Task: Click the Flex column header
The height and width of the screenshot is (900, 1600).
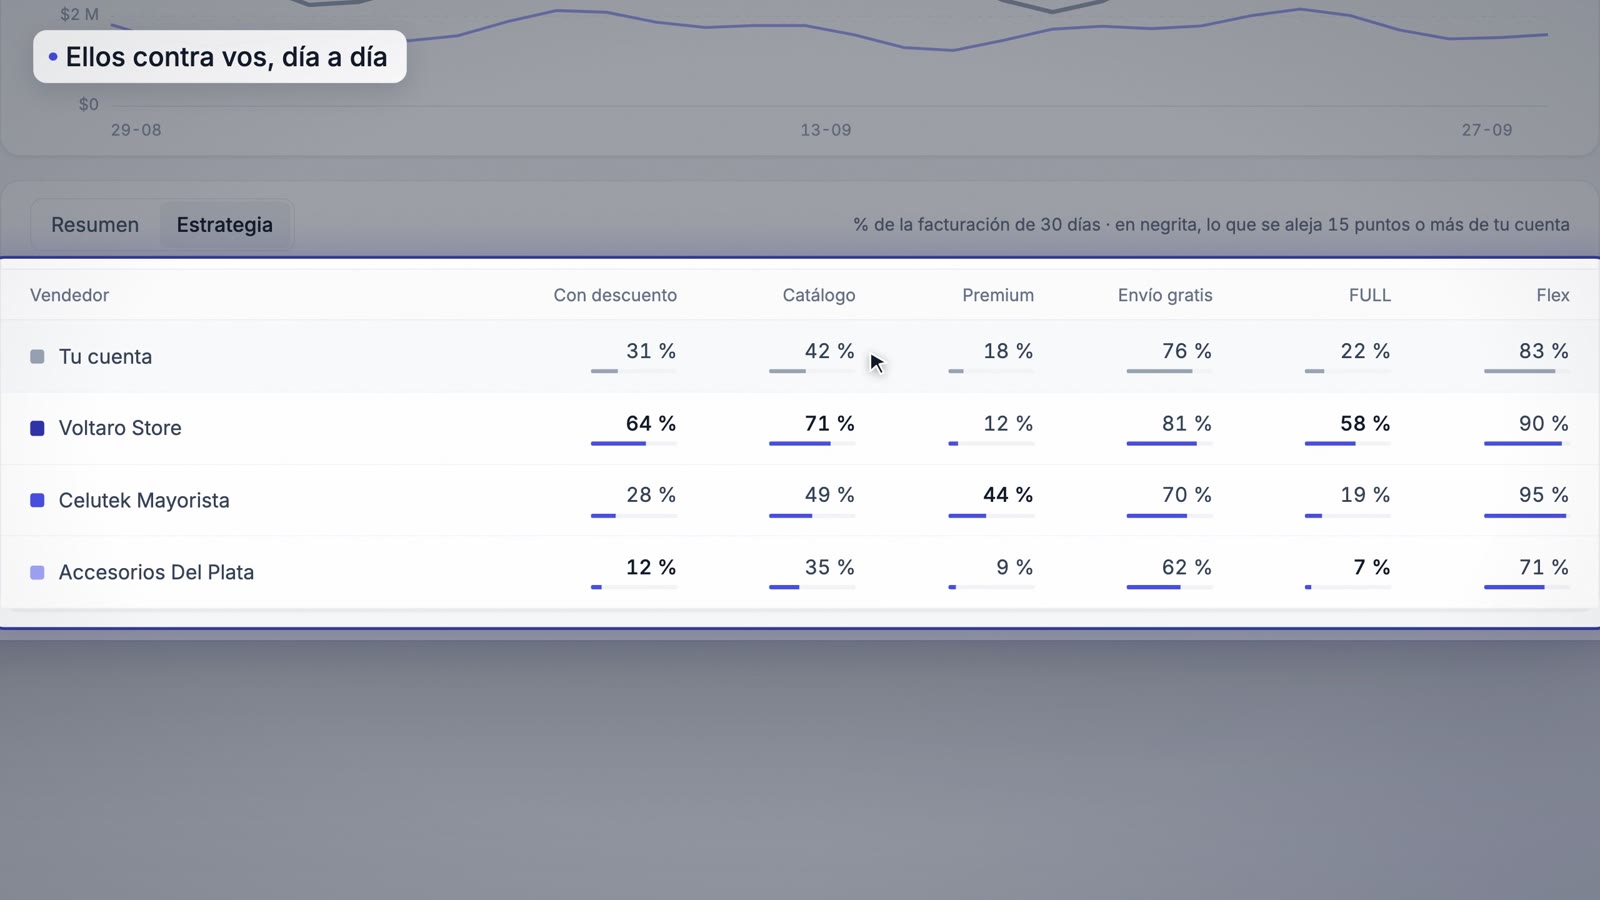Action: pos(1553,295)
